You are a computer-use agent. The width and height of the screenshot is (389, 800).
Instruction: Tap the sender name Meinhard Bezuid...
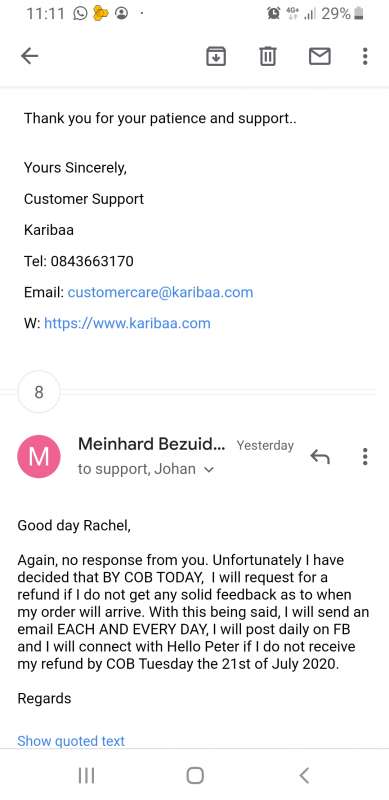151,444
